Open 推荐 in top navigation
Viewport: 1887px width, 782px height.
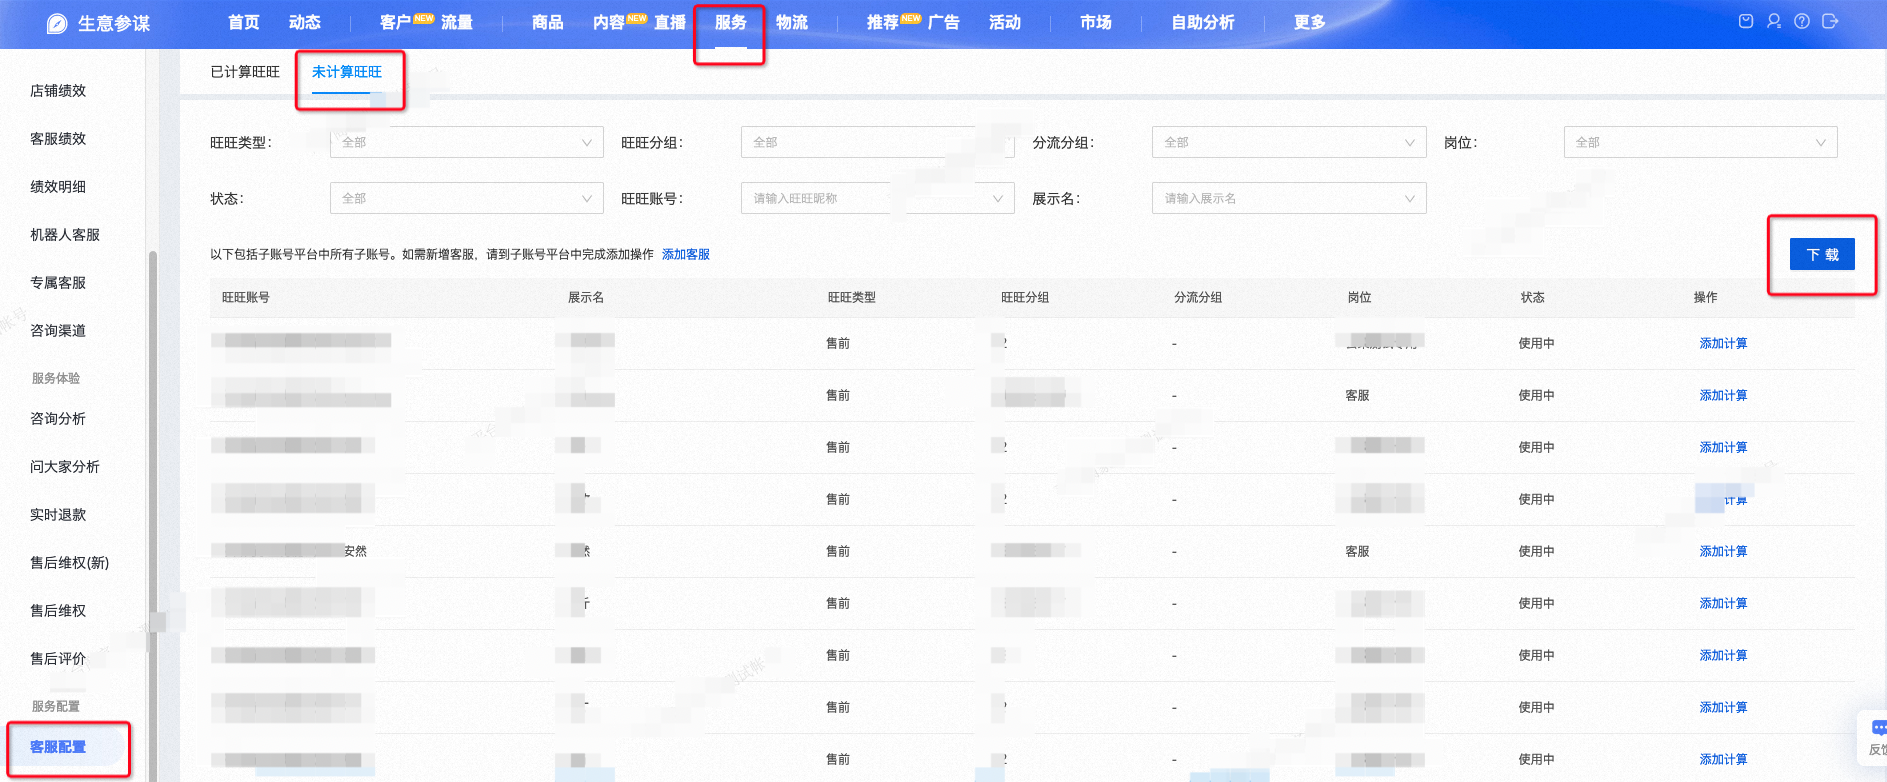click(883, 22)
